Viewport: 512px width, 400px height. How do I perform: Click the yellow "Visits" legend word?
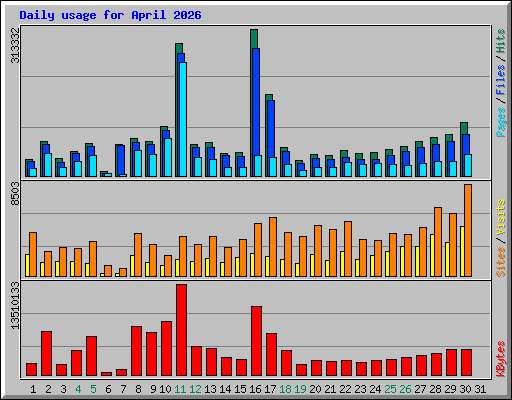pos(501,218)
